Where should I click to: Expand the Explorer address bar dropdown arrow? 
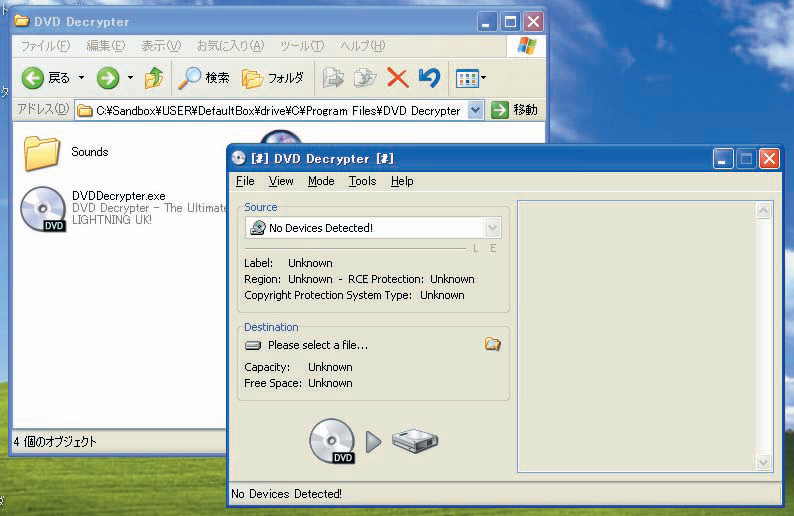click(x=475, y=110)
